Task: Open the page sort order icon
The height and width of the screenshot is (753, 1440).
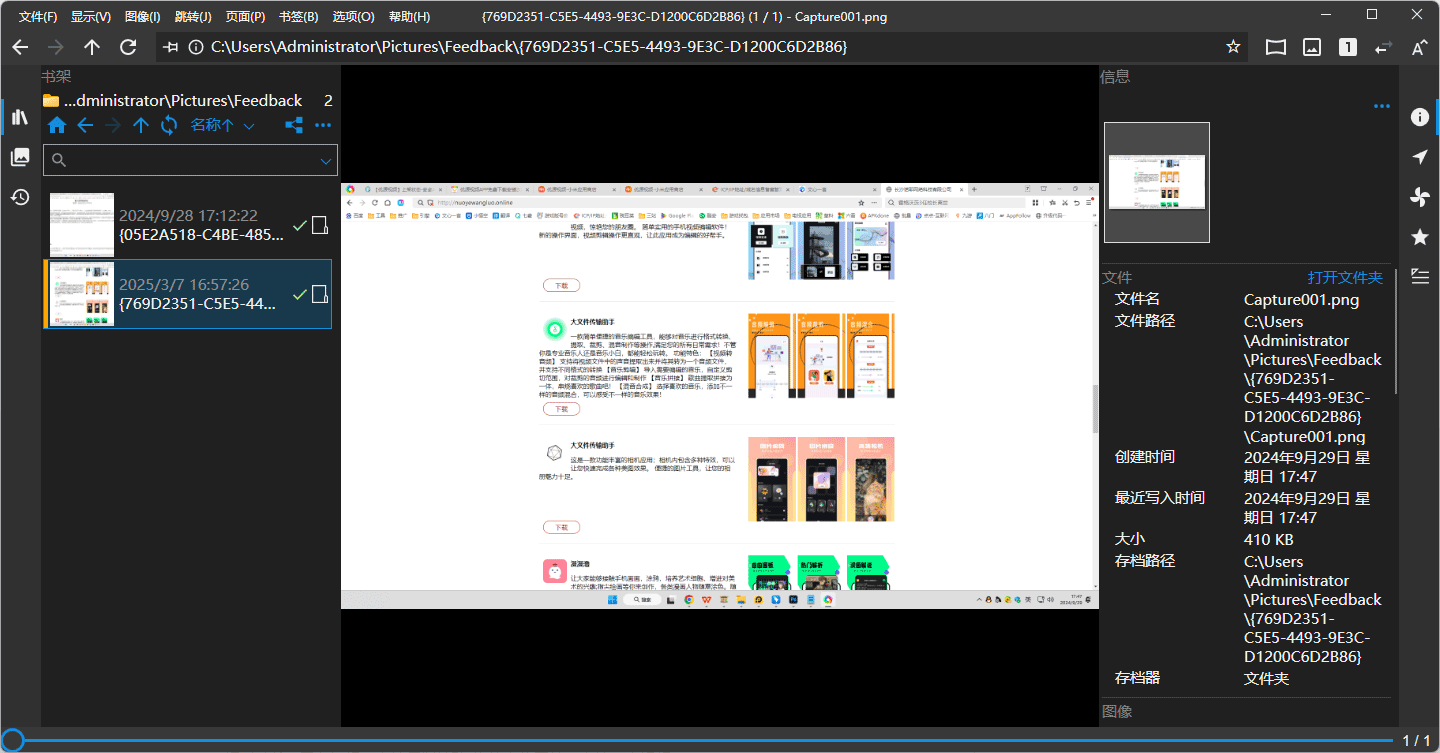Action: (x=1419, y=47)
